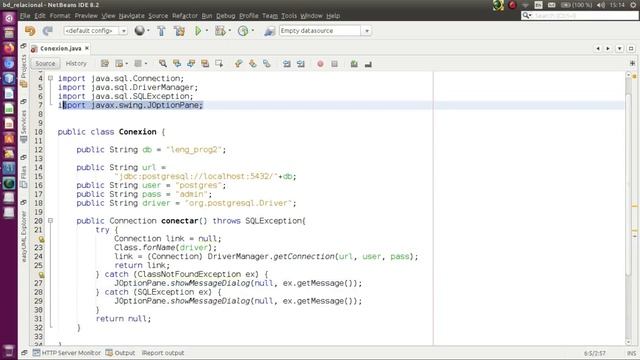The height and width of the screenshot is (360, 640).
Task: Open iReport output window
Action: pos(163,353)
